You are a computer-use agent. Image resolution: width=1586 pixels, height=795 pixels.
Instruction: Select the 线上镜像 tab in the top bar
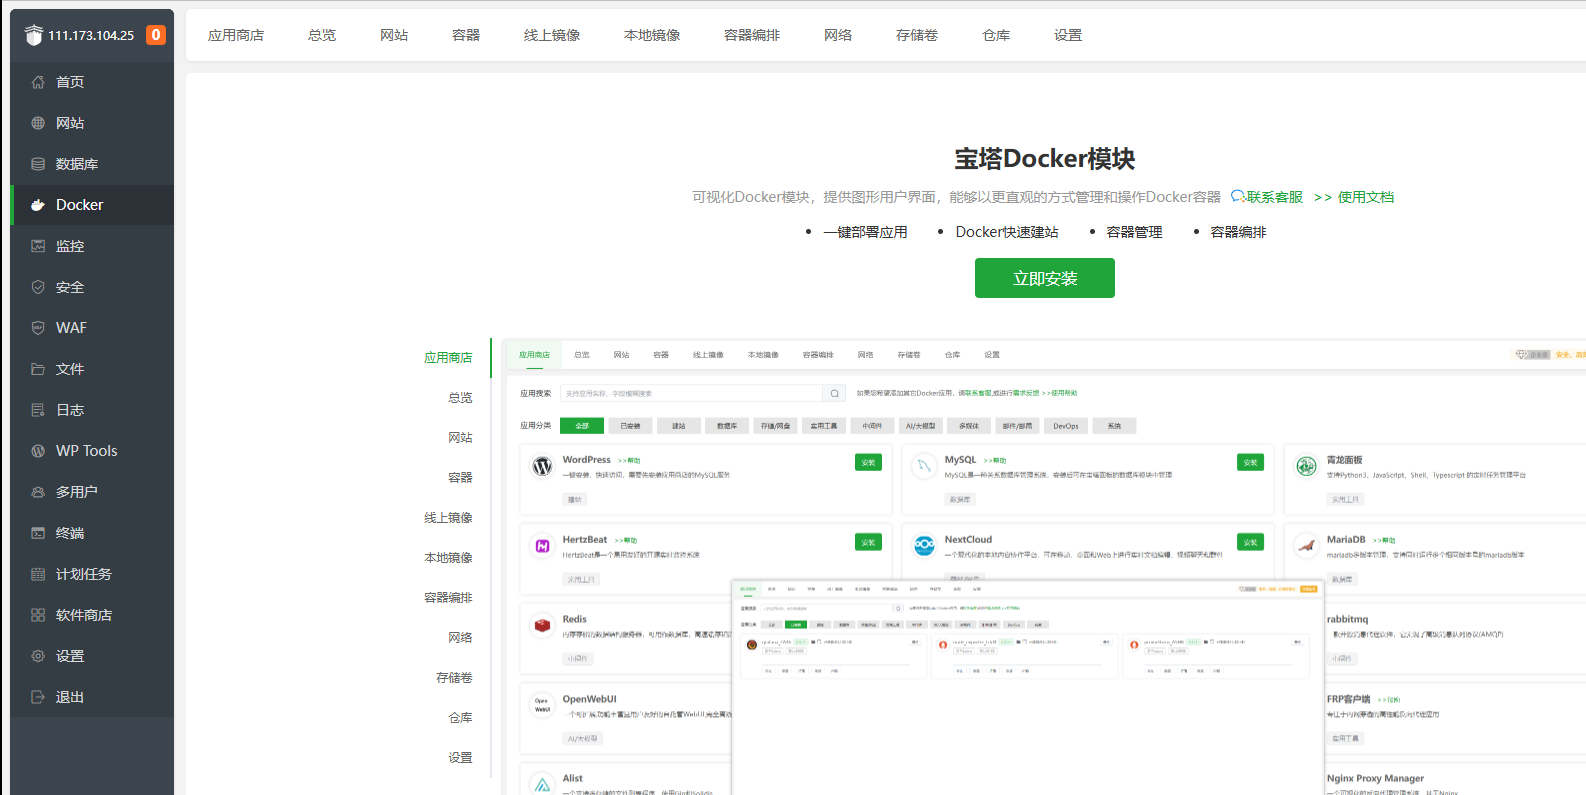(552, 35)
